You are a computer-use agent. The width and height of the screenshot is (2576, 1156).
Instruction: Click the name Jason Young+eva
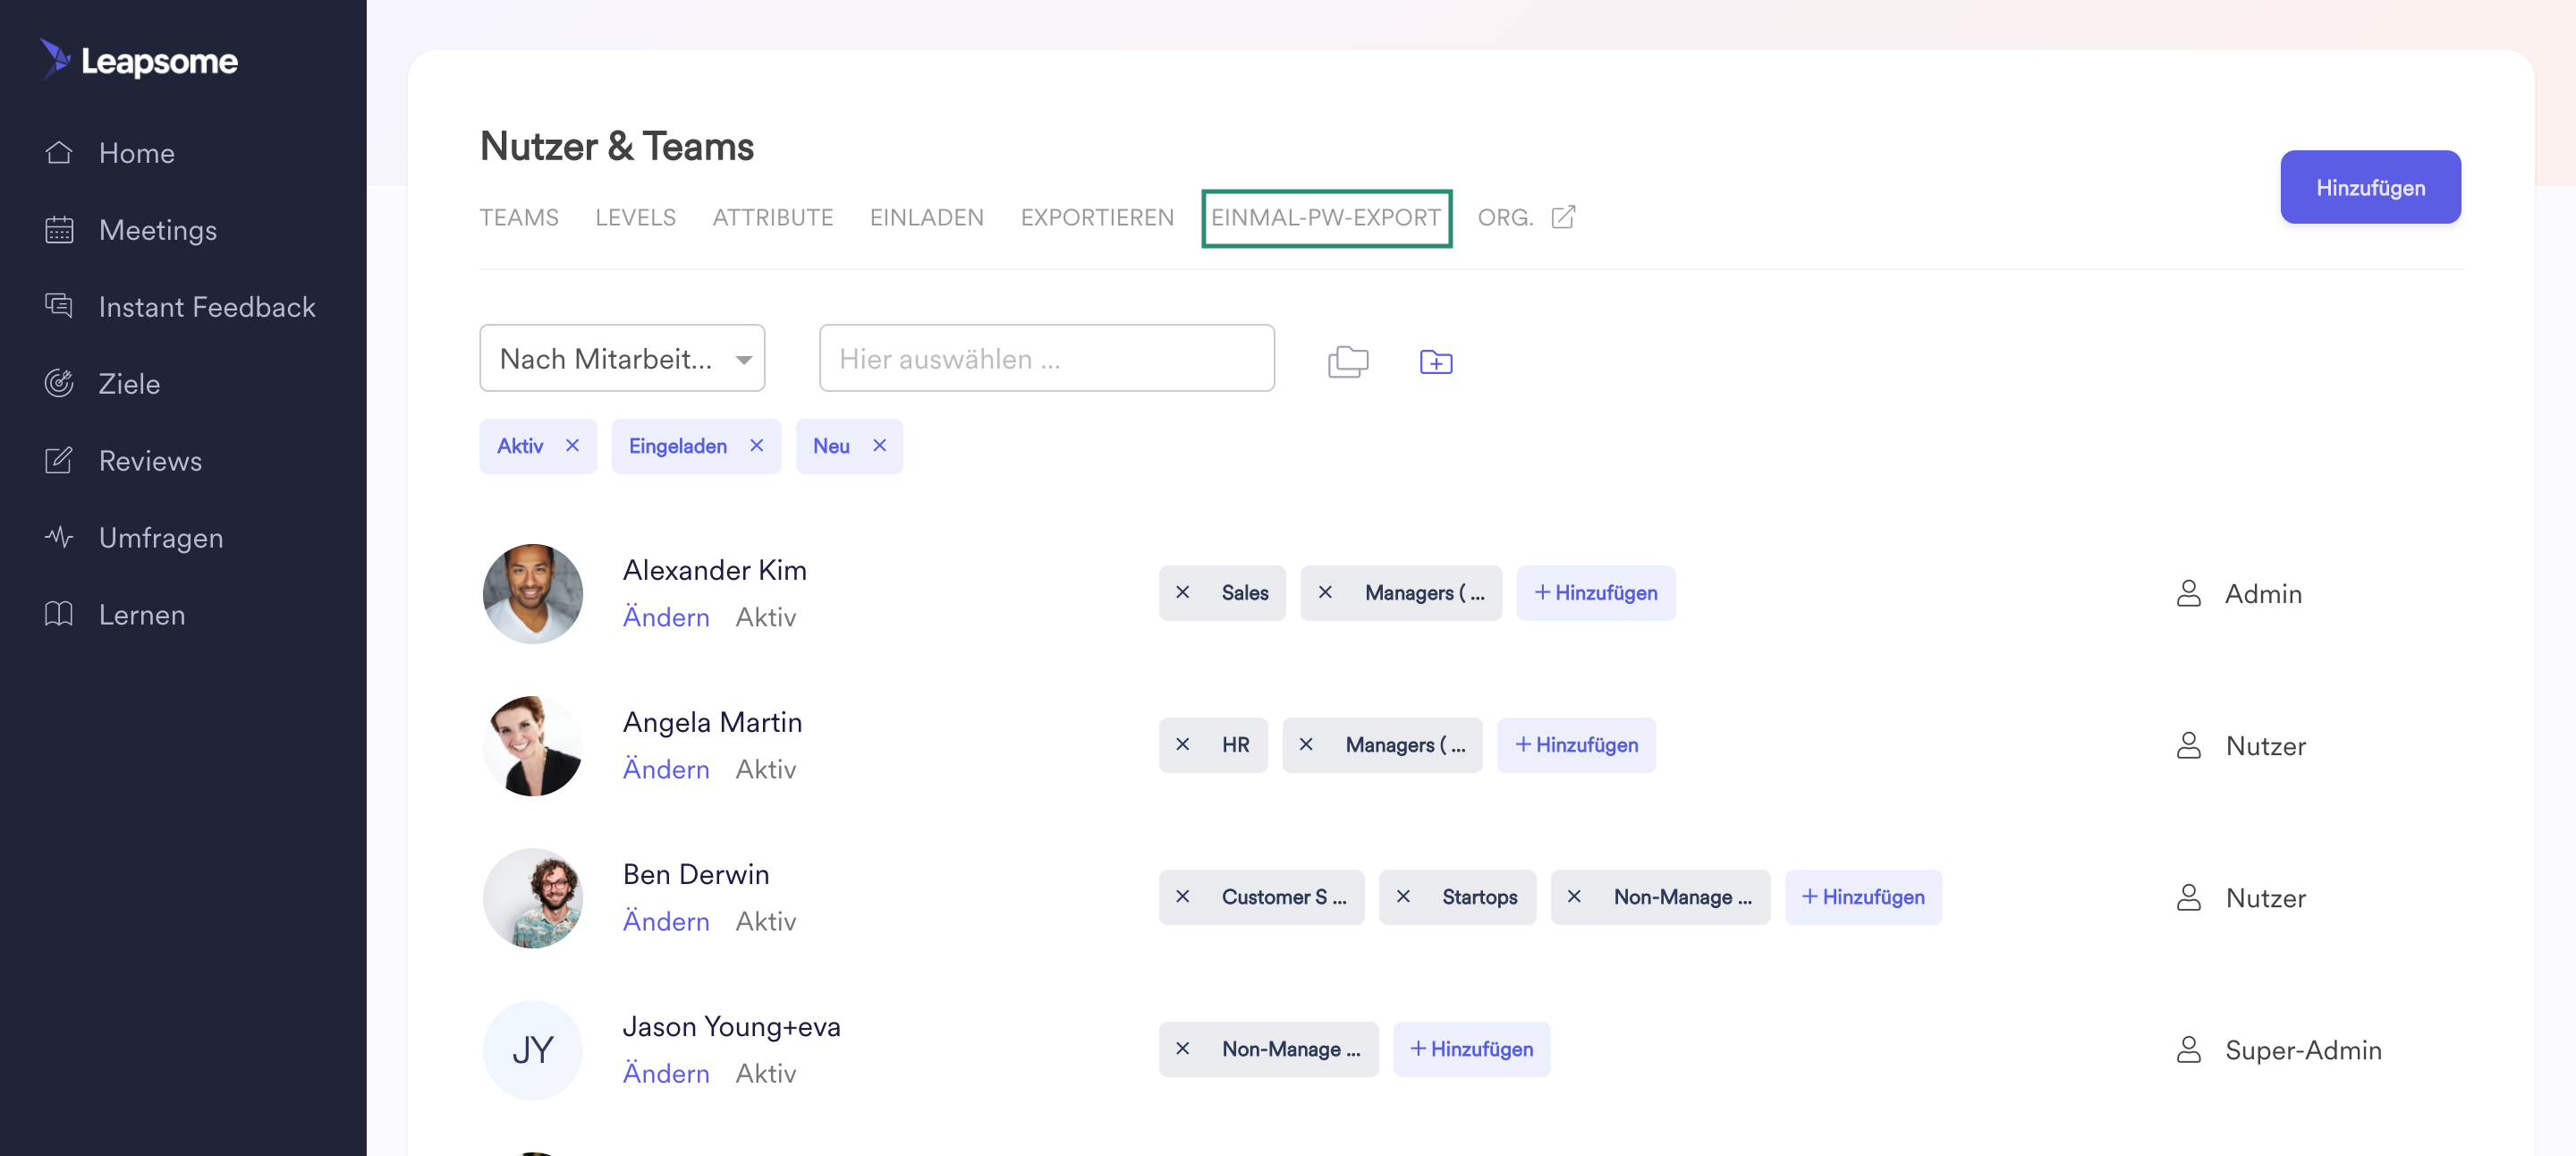click(x=731, y=1026)
